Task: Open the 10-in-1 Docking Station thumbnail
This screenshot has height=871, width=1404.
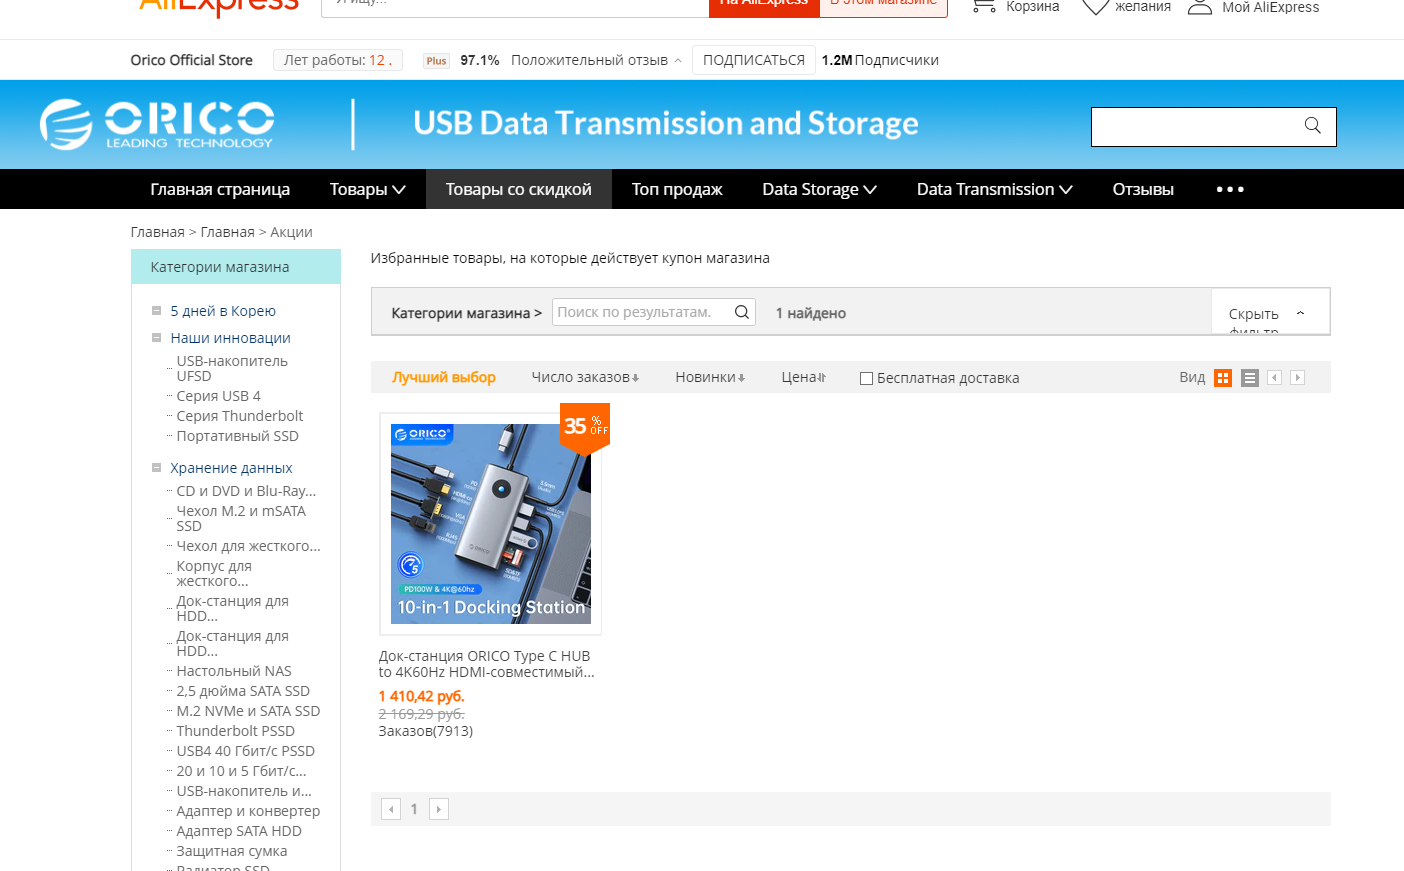Action: (491, 524)
